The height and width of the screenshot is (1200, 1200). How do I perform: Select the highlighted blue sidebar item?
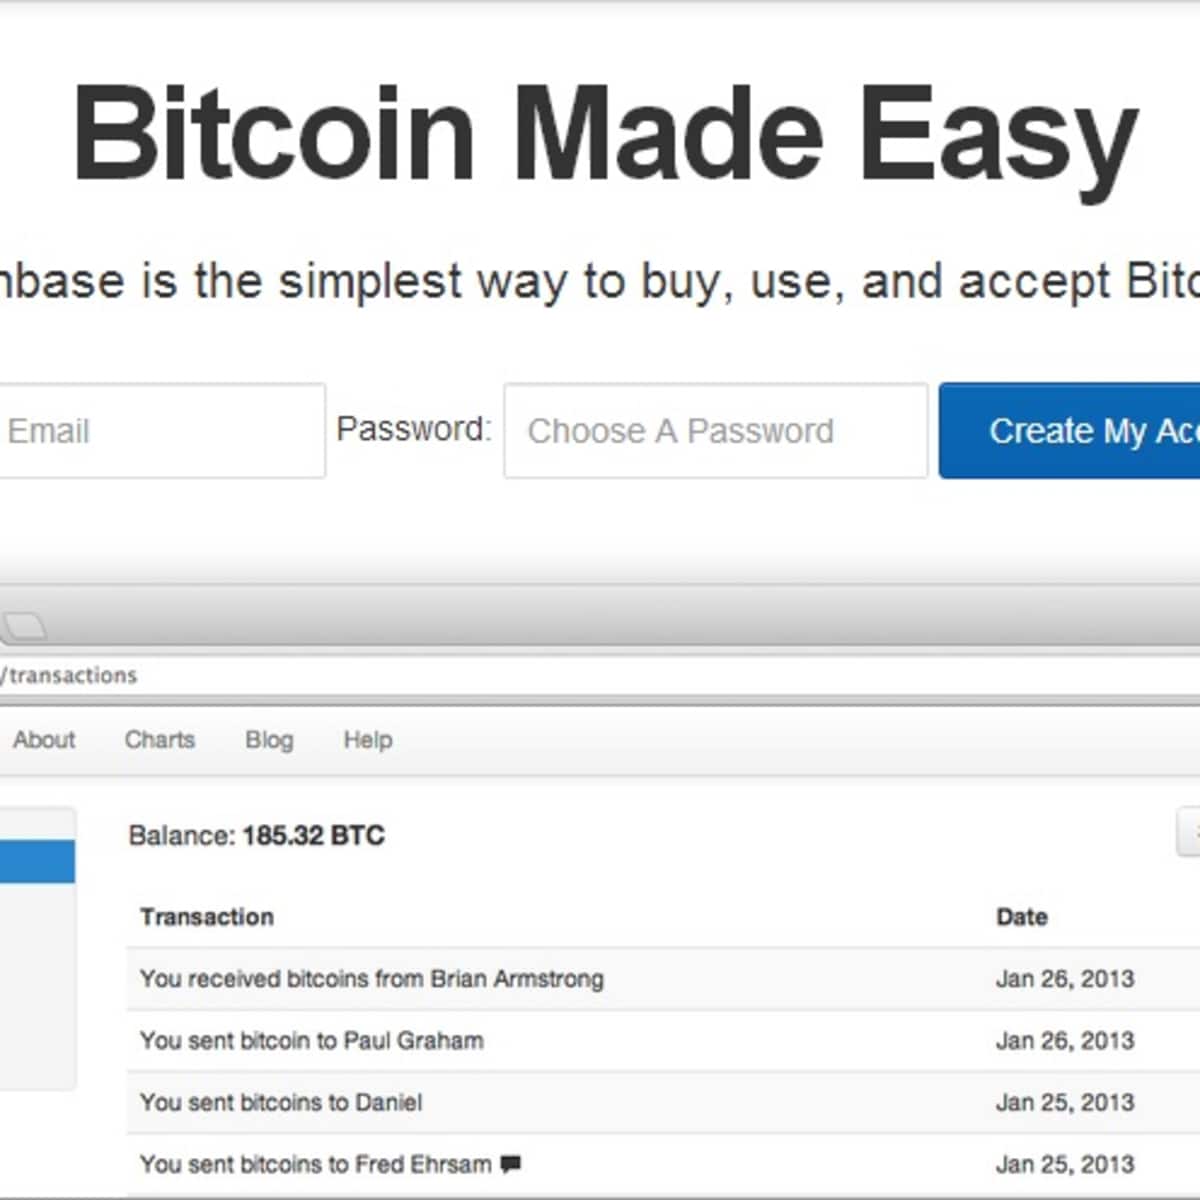pos(37,862)
